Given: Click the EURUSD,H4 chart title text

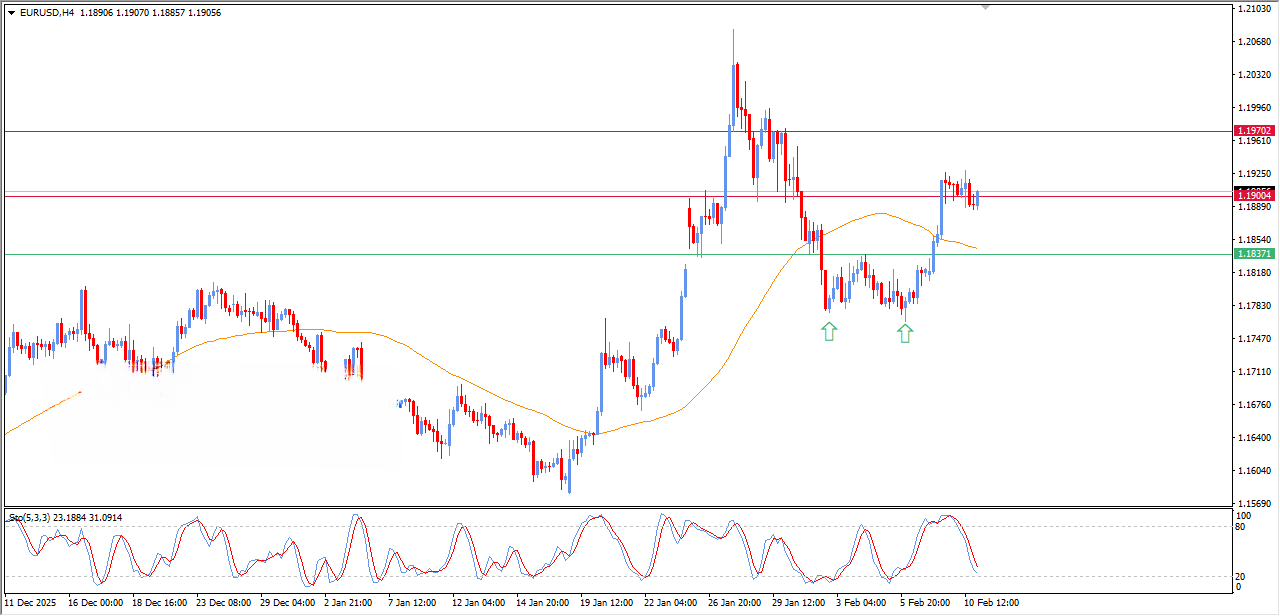Looking at the screenshot, I should pos(47,13).
